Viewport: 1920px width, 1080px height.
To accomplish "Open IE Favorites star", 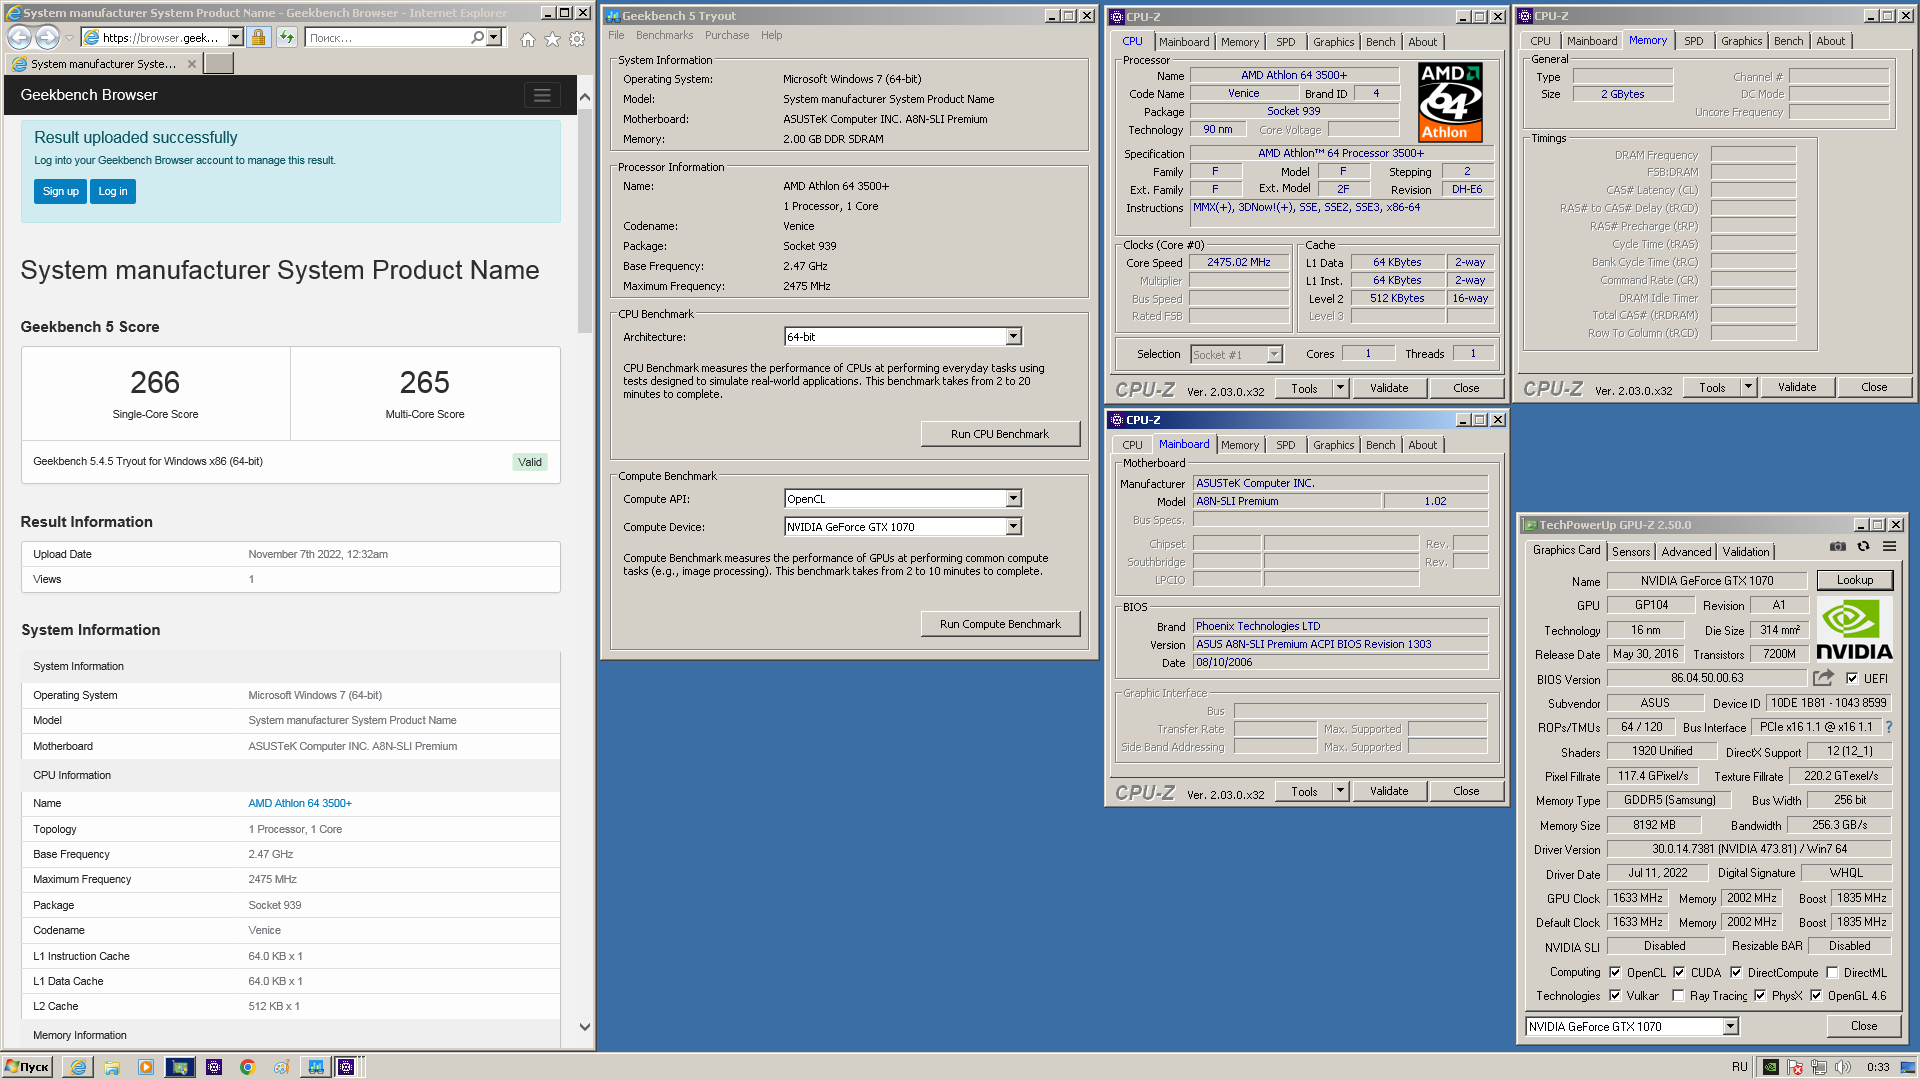I will click(x=552, y=39).
